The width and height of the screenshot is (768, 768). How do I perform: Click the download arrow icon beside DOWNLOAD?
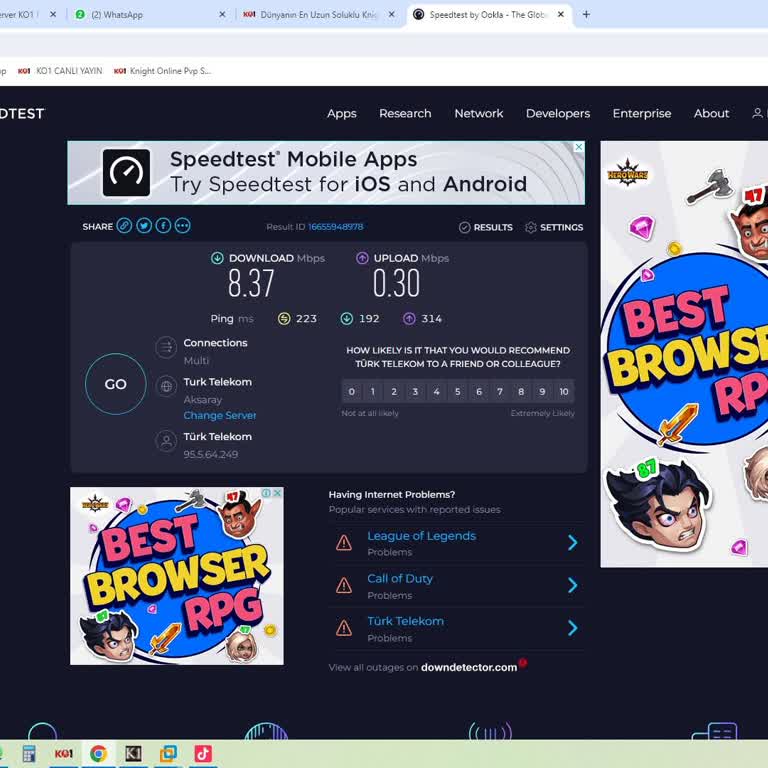217,258
